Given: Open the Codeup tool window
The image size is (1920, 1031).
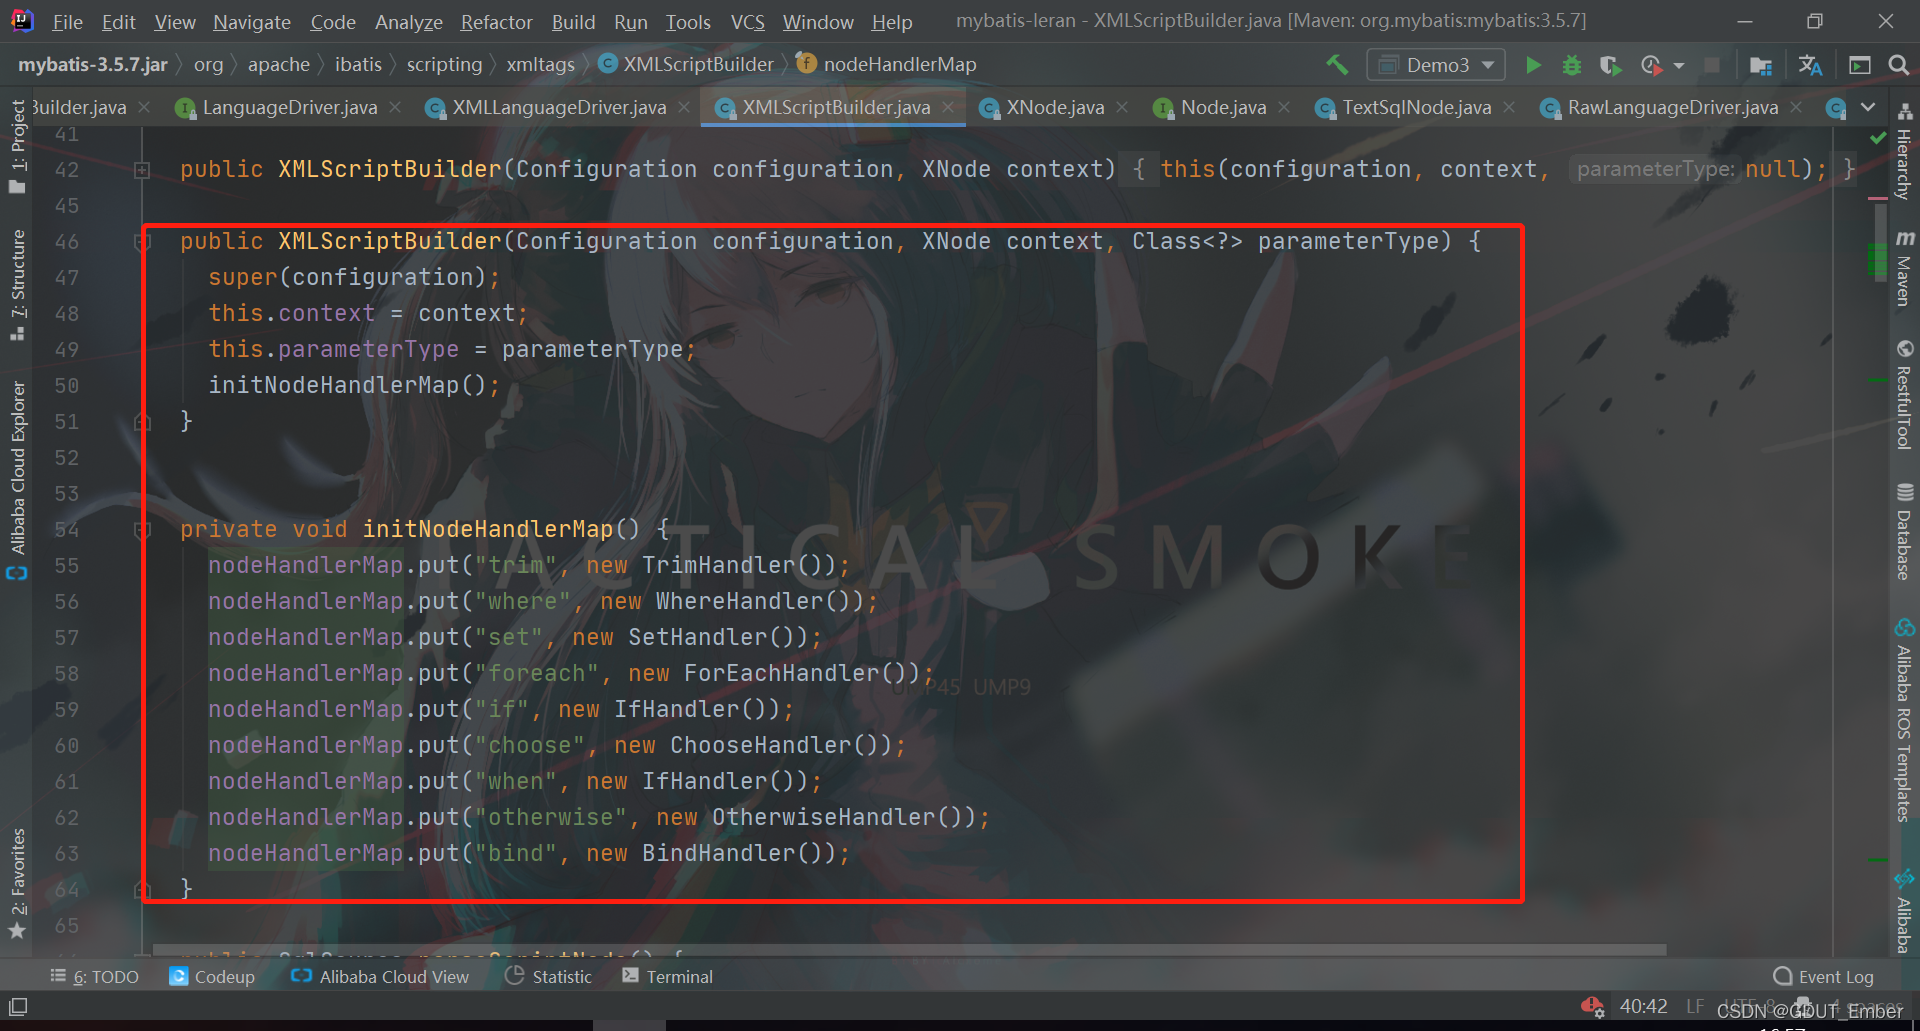Looking at the screenshot, I should (212, 977).
